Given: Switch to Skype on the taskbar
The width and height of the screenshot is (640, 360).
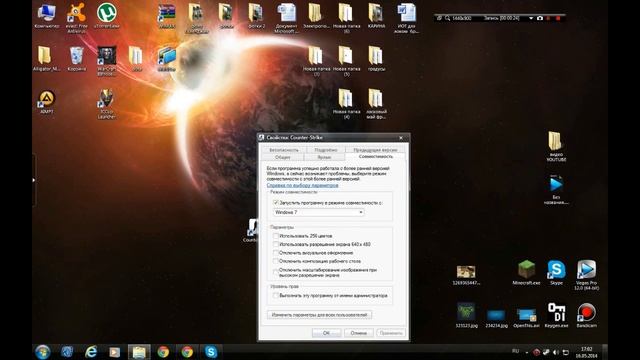Looking at the screenshot, I should 211,352.
